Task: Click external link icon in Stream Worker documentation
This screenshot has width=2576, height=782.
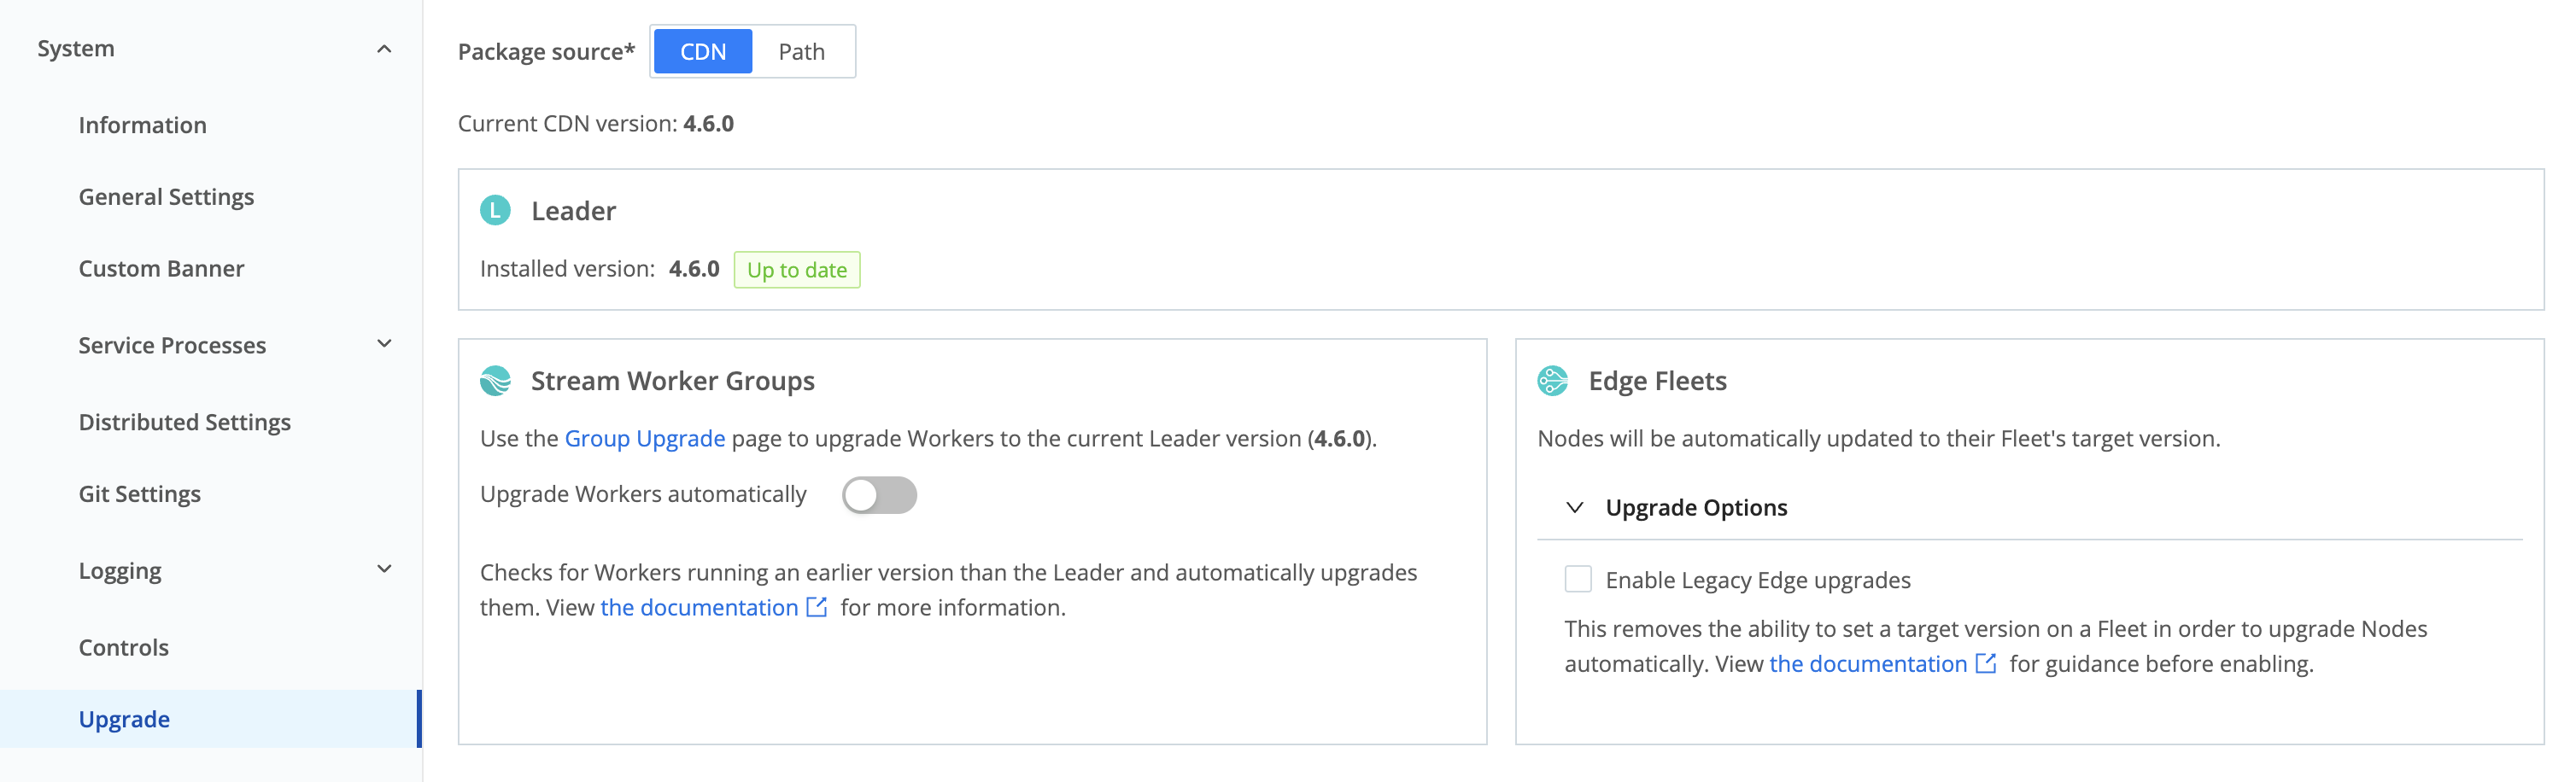Action: [817, 607]
